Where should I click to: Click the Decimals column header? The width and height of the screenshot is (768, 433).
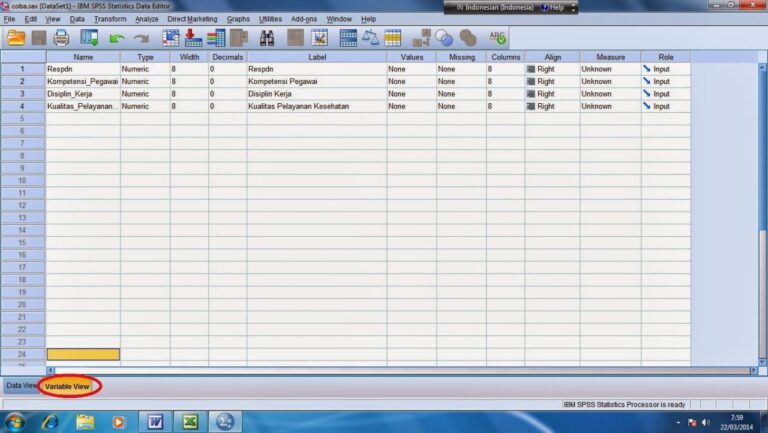coord(228,57)
